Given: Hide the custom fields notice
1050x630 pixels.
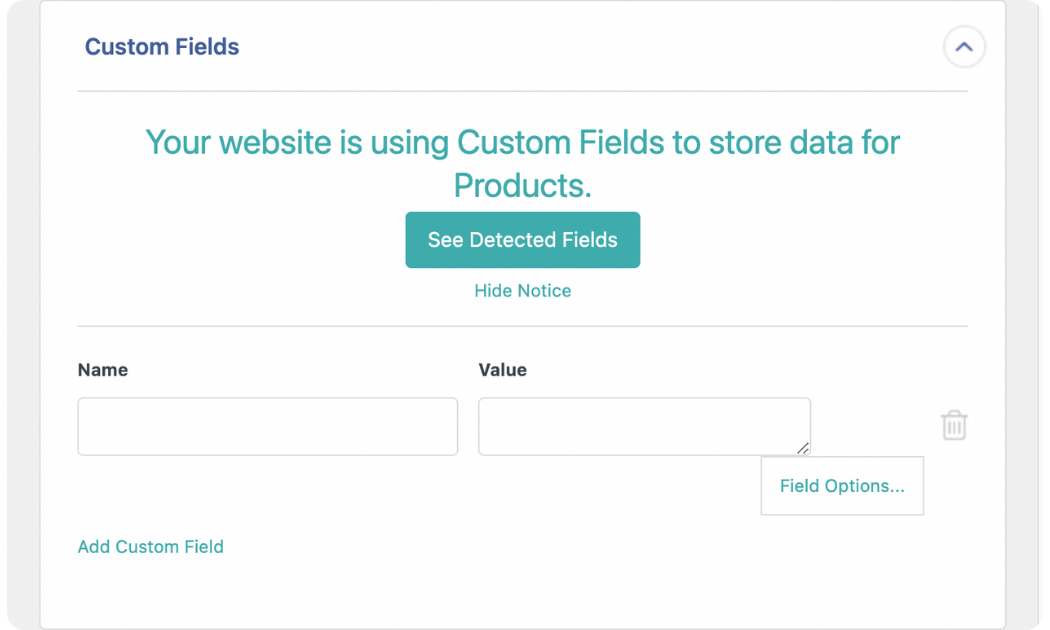Looking at the screenshot, I should tap(522, 291).
